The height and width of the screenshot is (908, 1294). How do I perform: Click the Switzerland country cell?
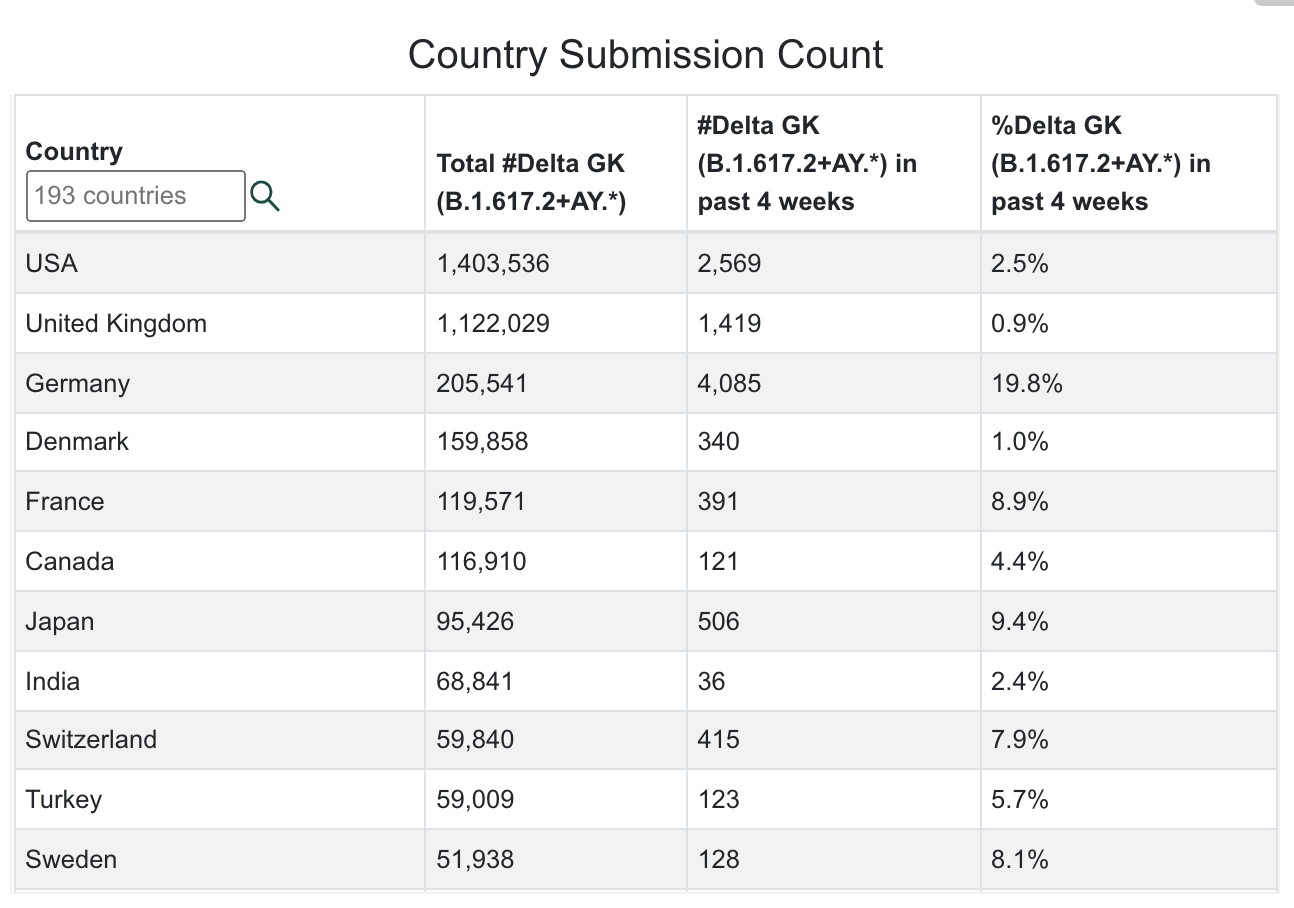pyautogui.click(x=220, y=739)
